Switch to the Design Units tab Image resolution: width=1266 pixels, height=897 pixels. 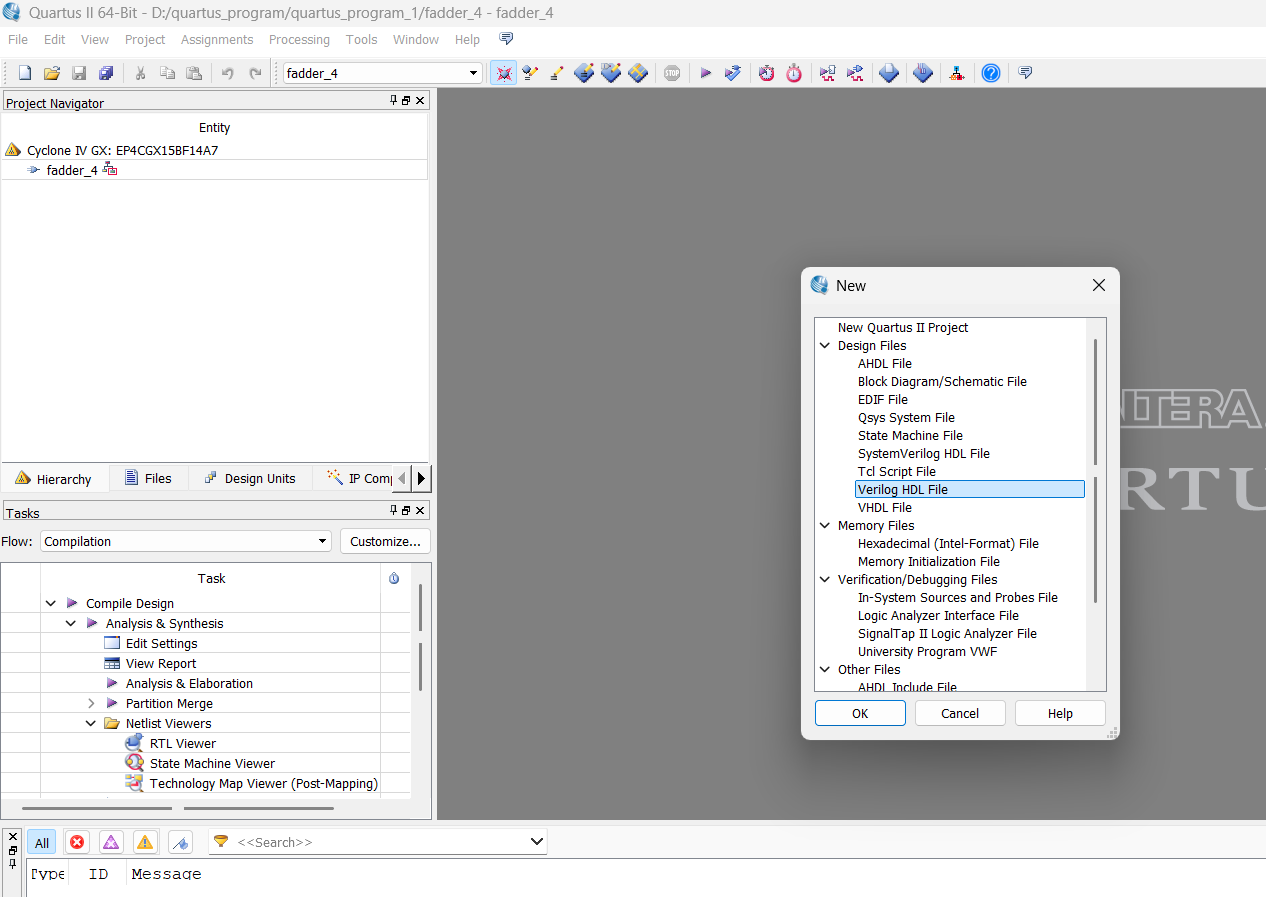point(250,478)
